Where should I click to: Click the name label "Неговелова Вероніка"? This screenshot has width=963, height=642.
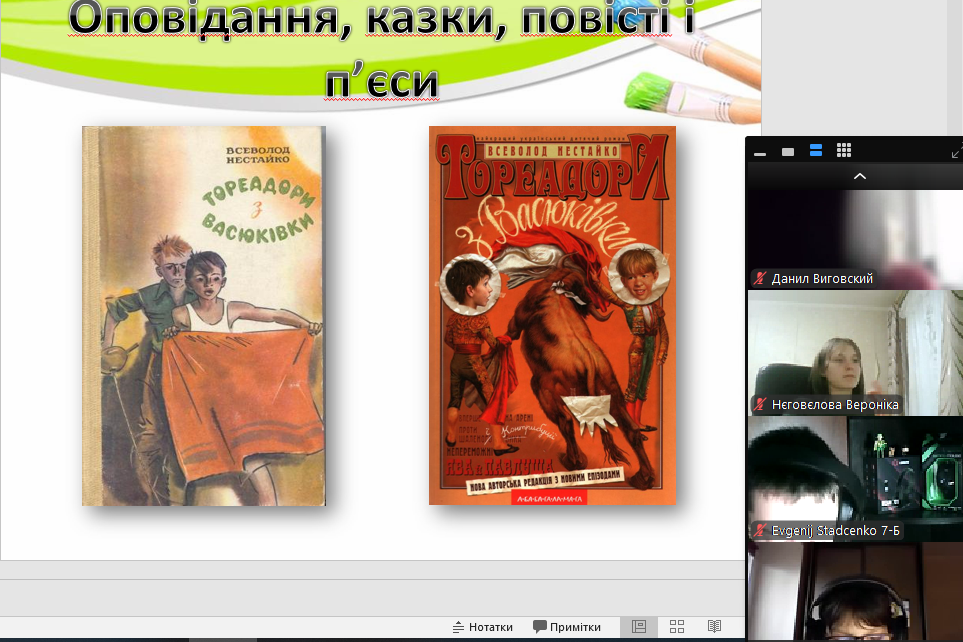[835, 404]
